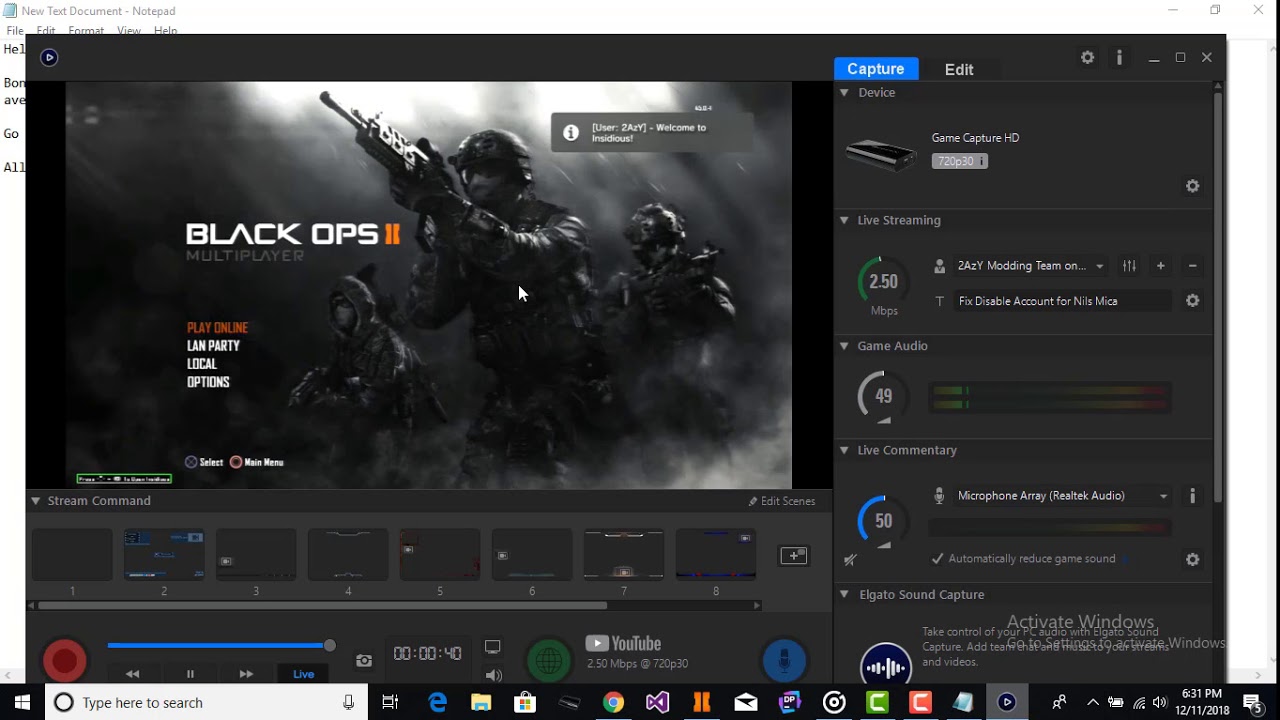Open Windows Start menu
Image resolution: width=1280 pixels, height=720 pixels.
coord(23,702)
